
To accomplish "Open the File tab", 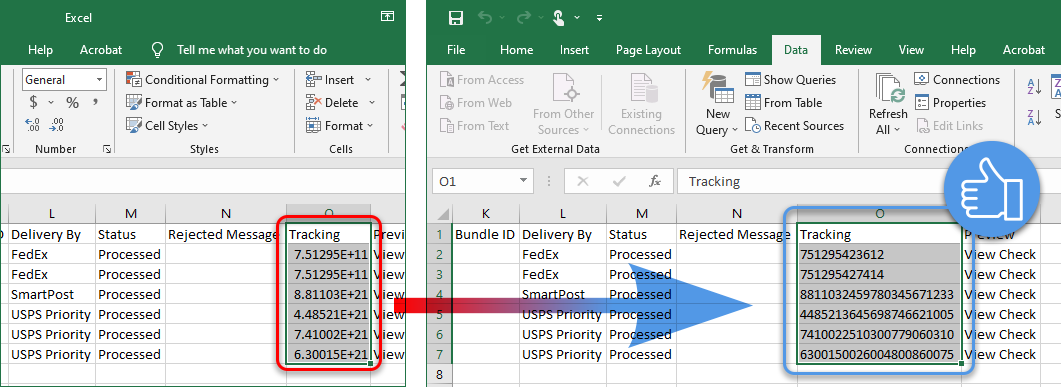I will point(456,50).
